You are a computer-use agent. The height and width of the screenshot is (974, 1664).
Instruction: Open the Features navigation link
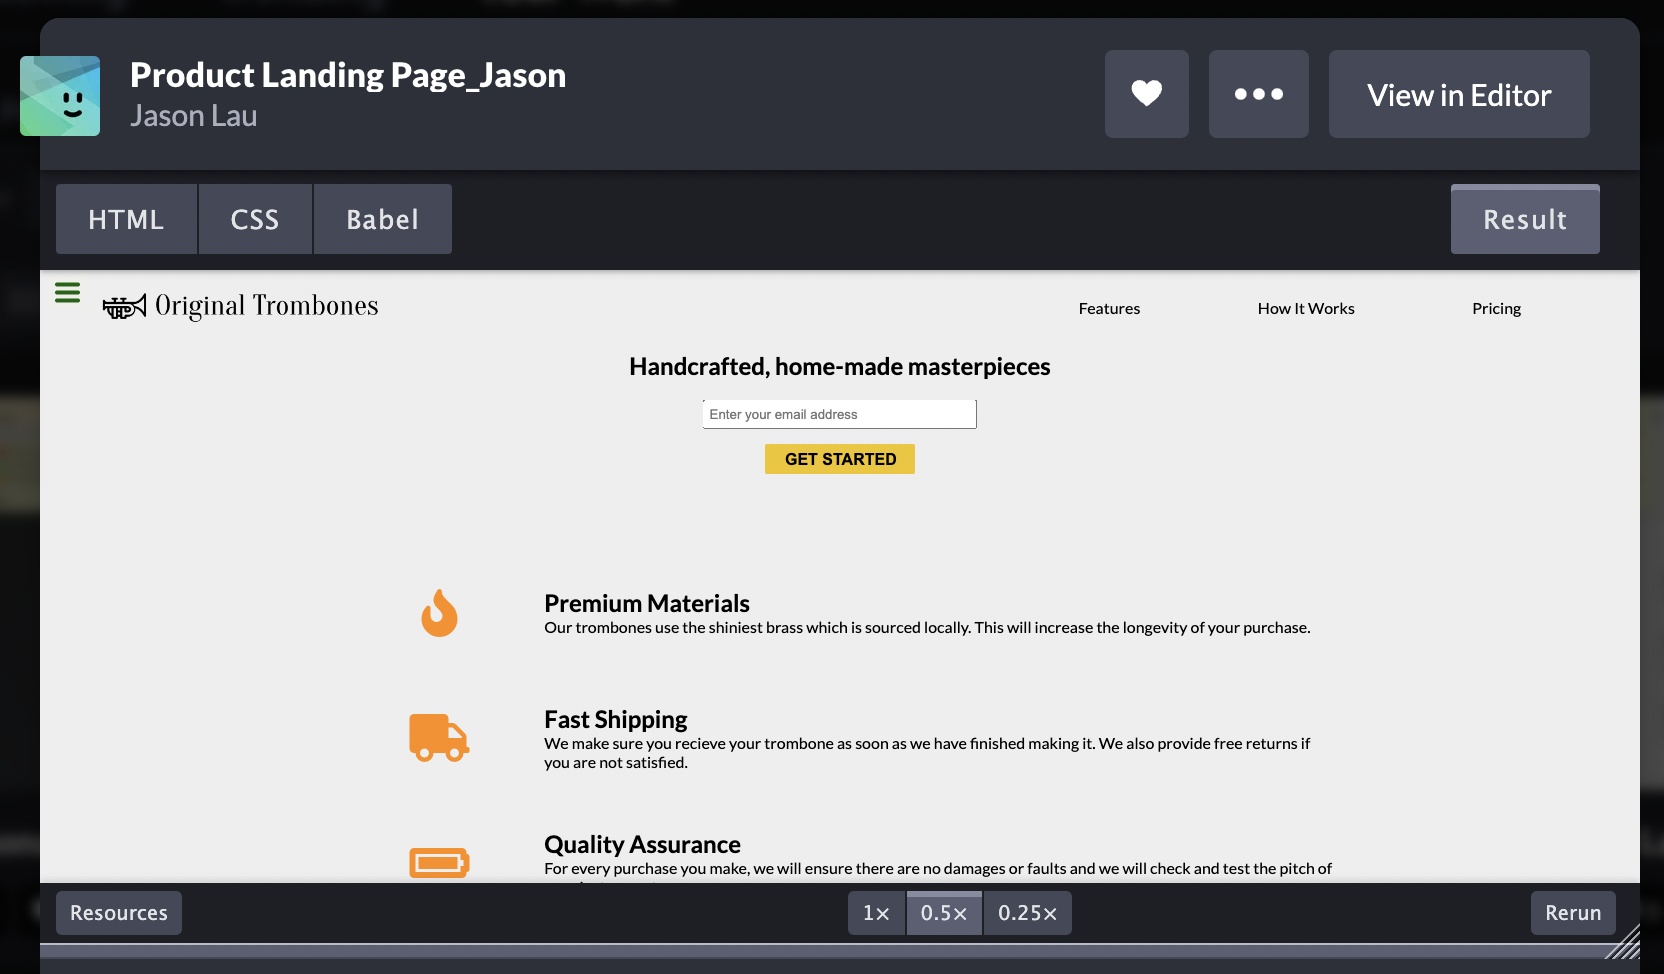point(1109,308)
